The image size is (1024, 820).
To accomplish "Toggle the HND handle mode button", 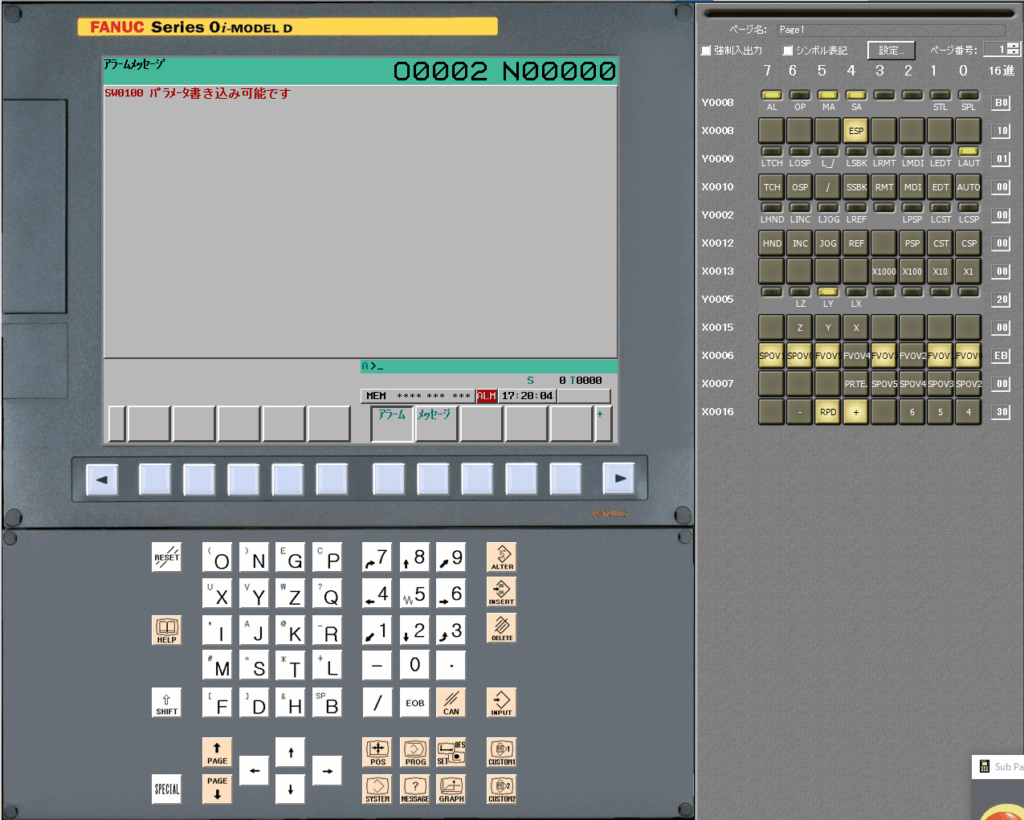I will tap(771, 243).
